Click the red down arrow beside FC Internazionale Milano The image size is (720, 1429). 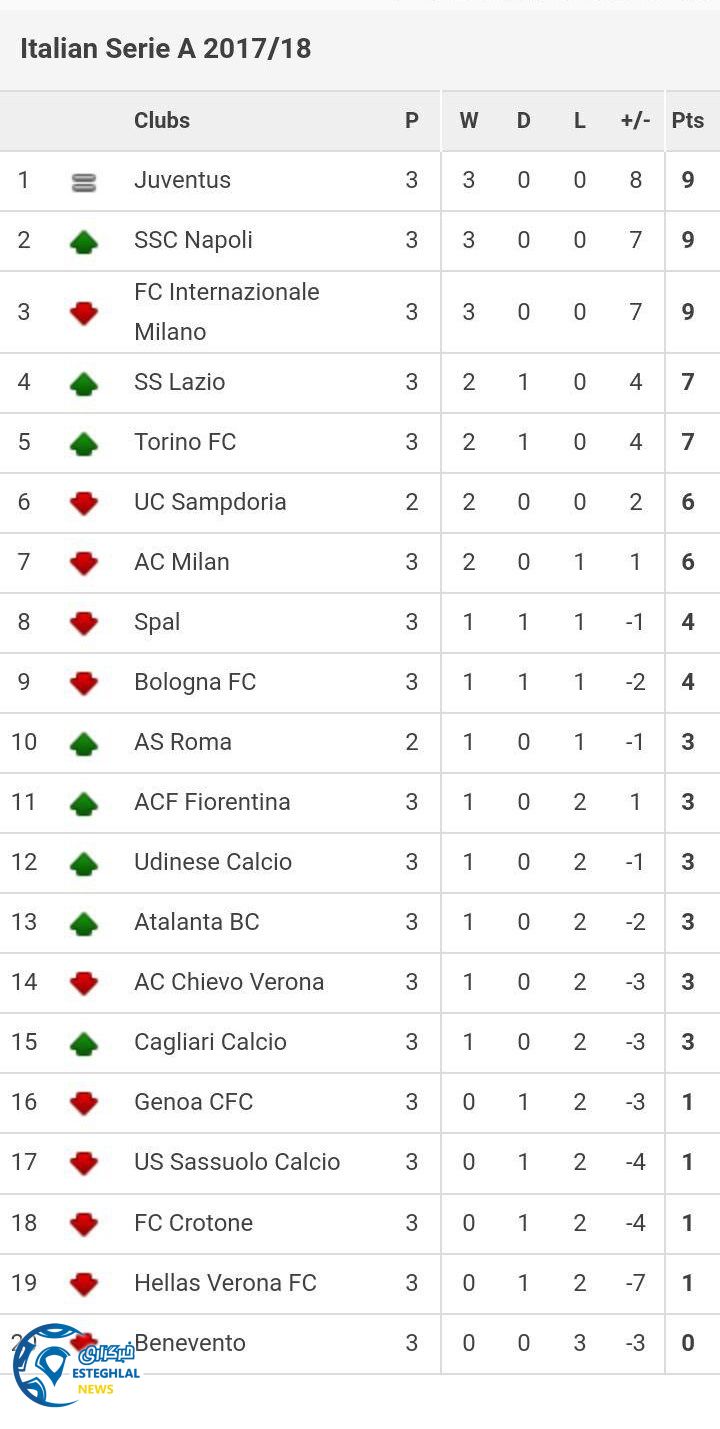pyautogui.click(x=84, y=313)
